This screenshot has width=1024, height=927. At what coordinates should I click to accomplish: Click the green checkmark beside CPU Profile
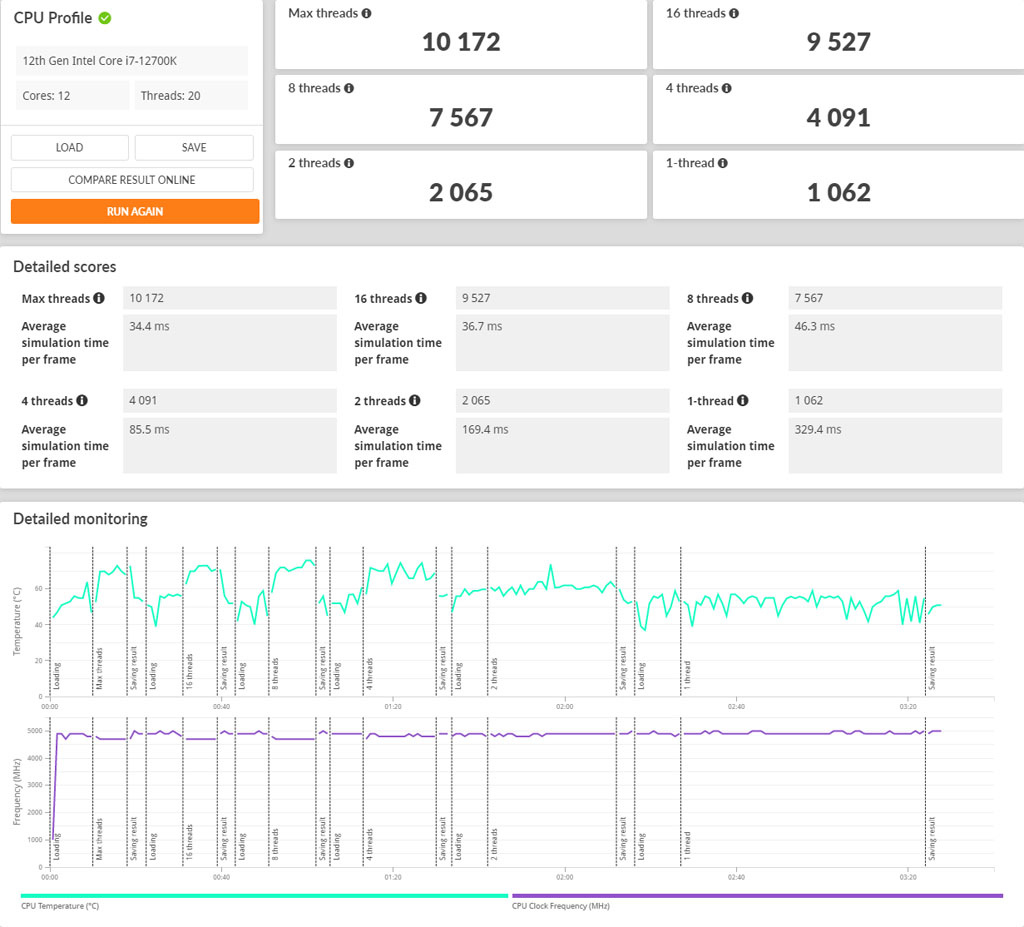click(x=104, y=18)
